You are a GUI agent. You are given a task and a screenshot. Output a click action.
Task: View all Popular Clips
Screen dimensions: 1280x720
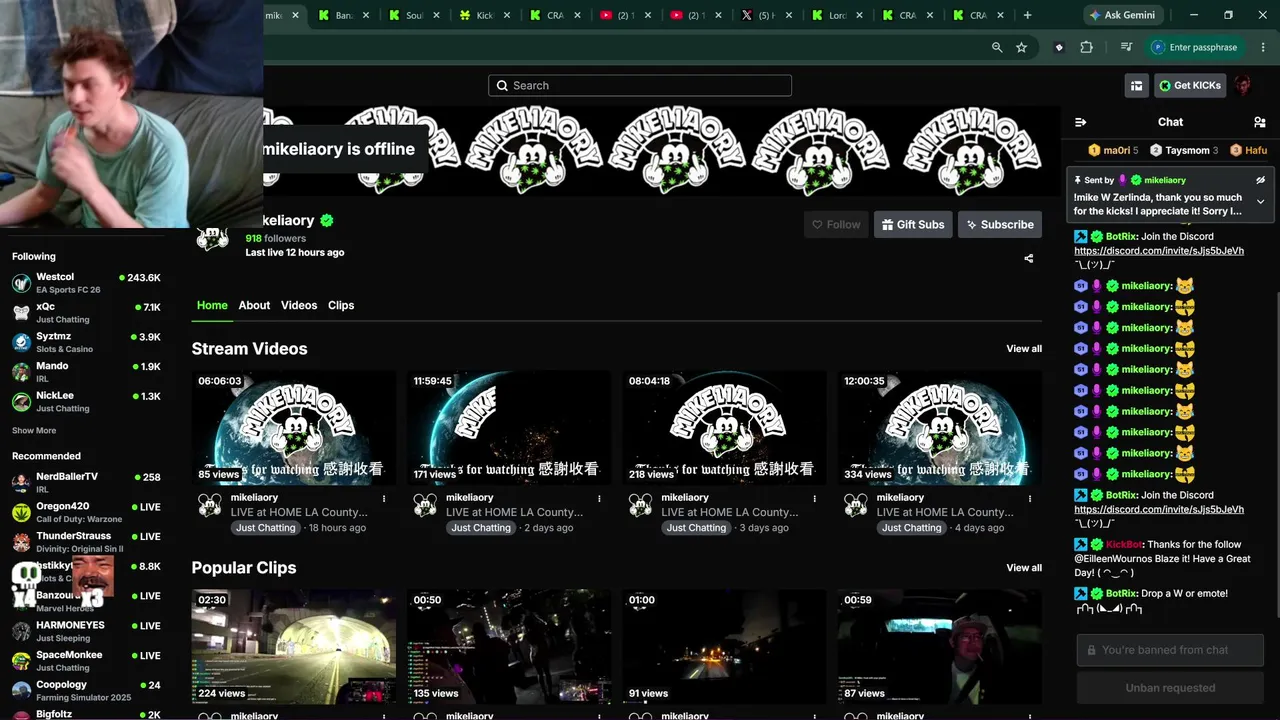coord(1024,568)
